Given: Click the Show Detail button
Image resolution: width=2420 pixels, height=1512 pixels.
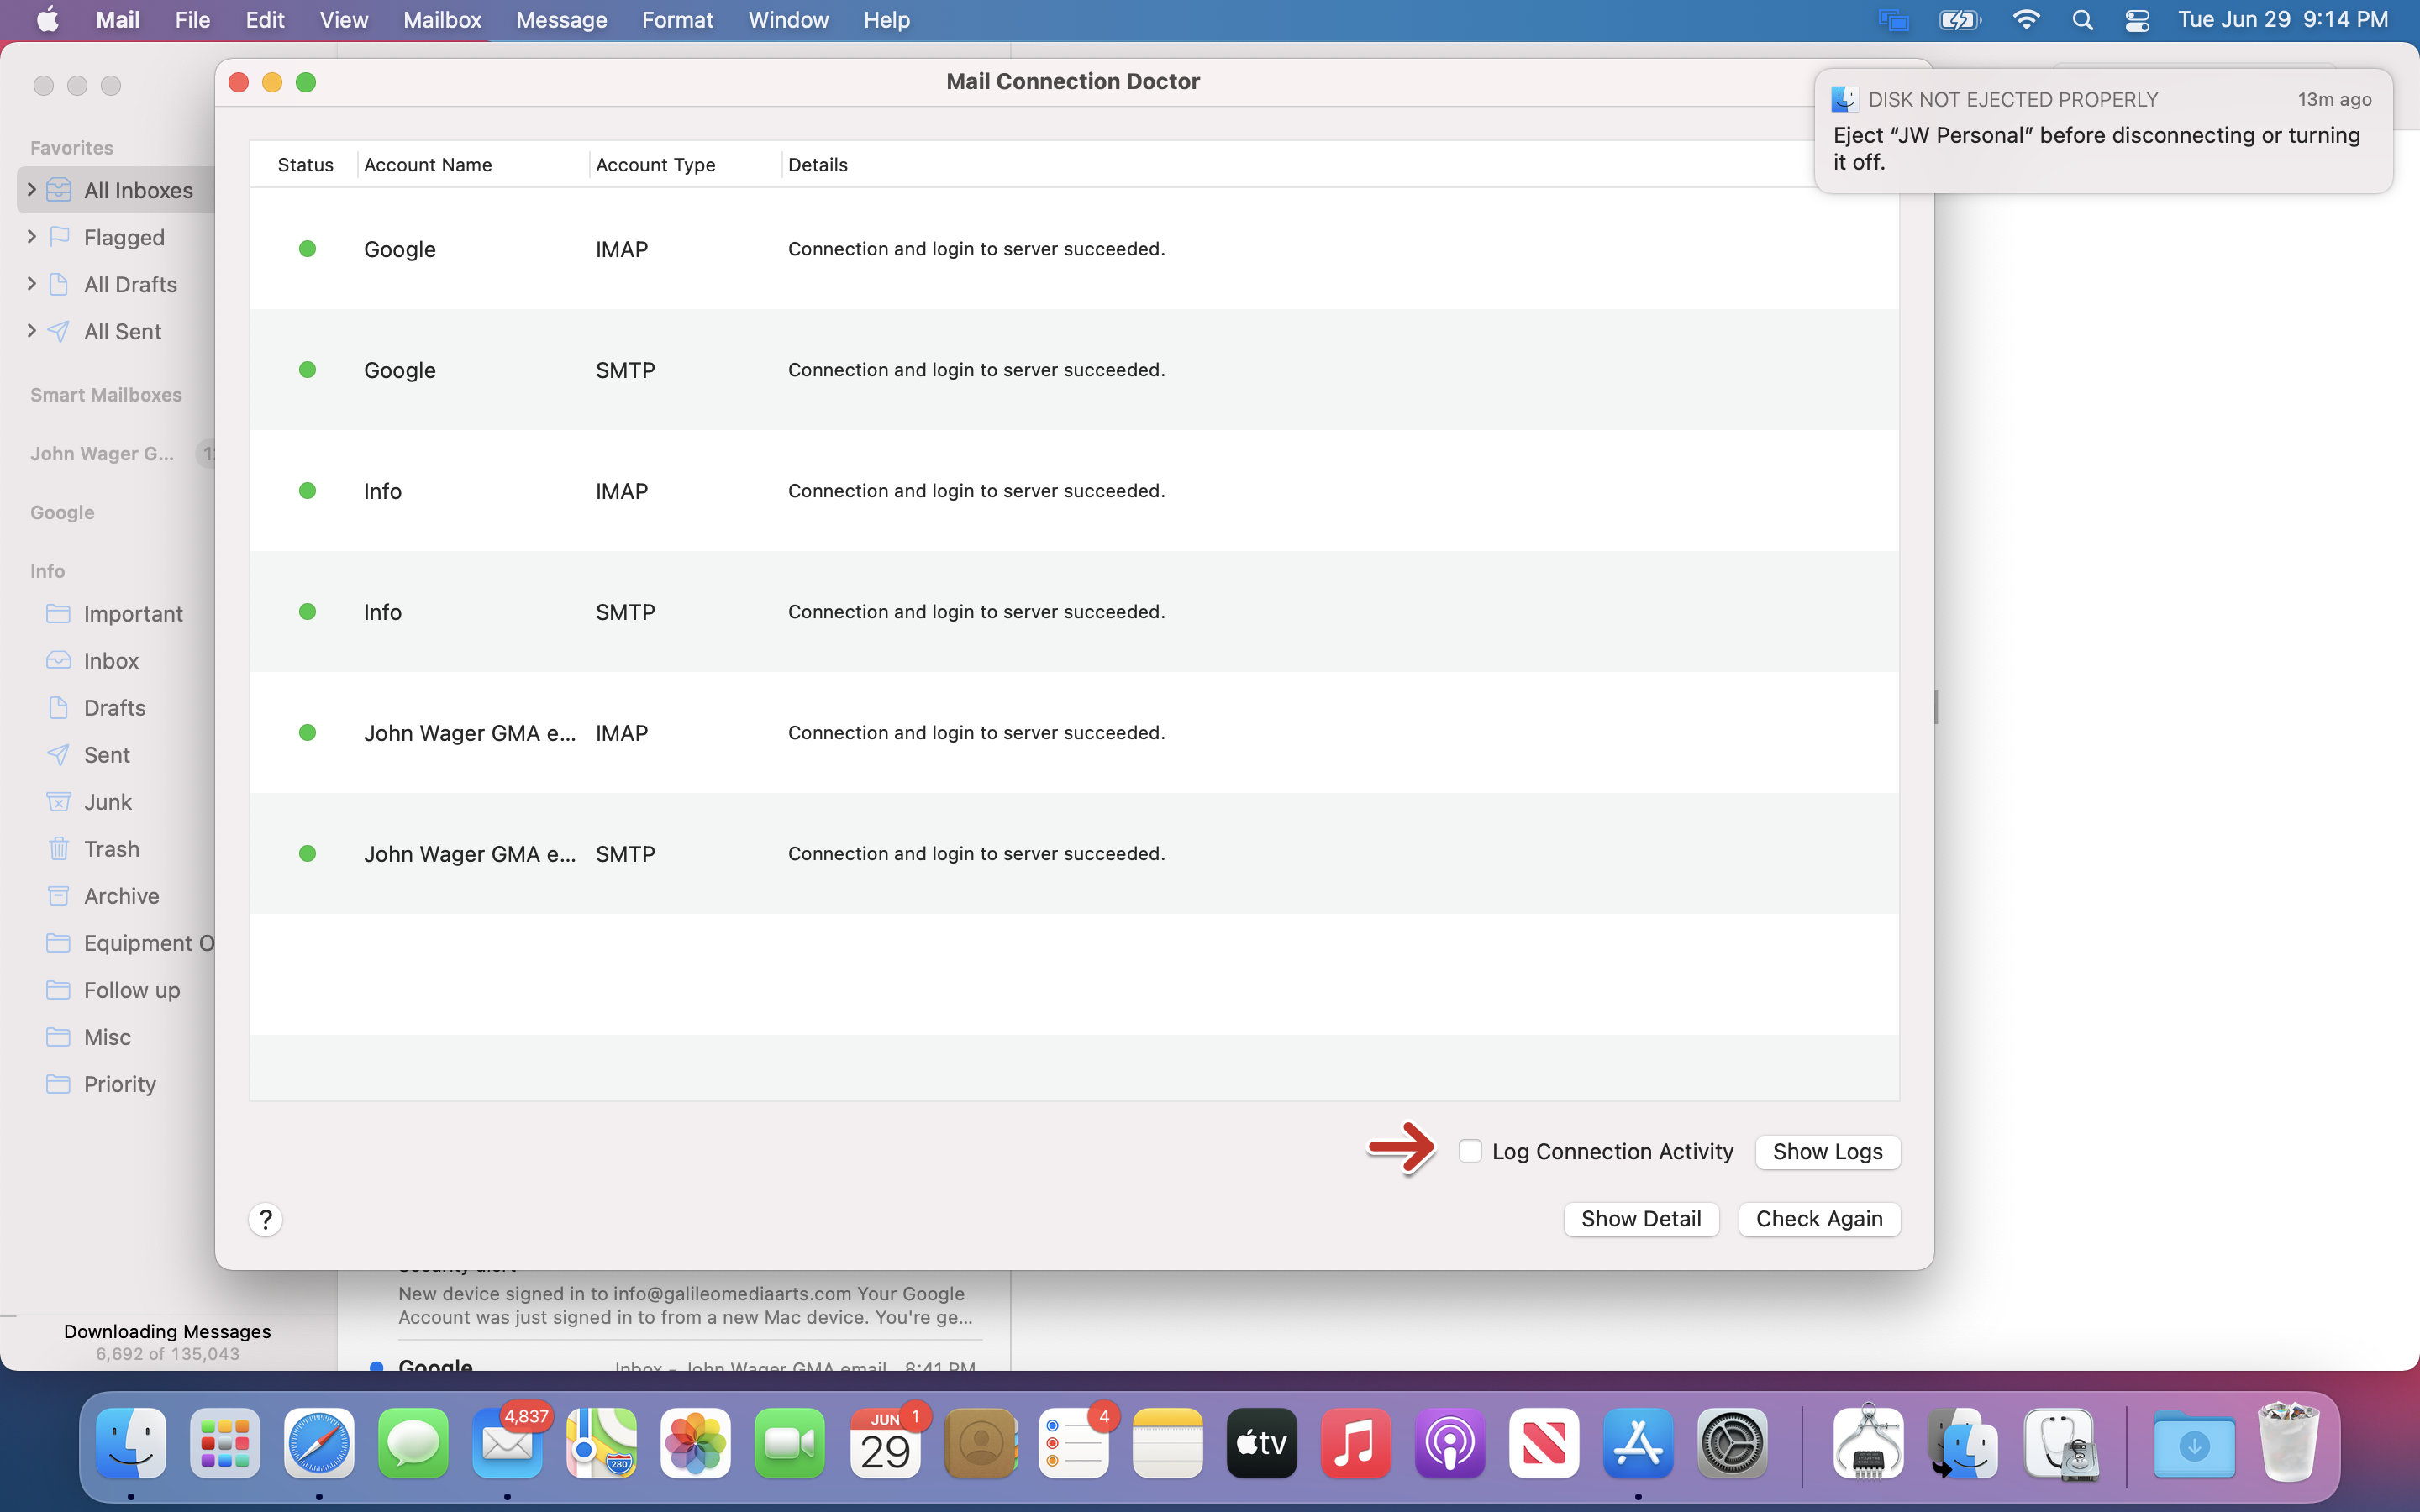Looking at the screenshot, I should (x=1640, y=1218).
